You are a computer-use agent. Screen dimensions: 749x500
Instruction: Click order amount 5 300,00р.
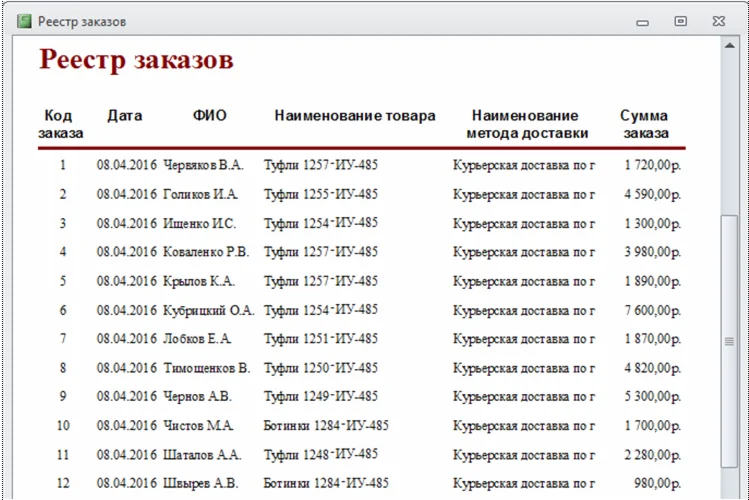tap(653, 396)
